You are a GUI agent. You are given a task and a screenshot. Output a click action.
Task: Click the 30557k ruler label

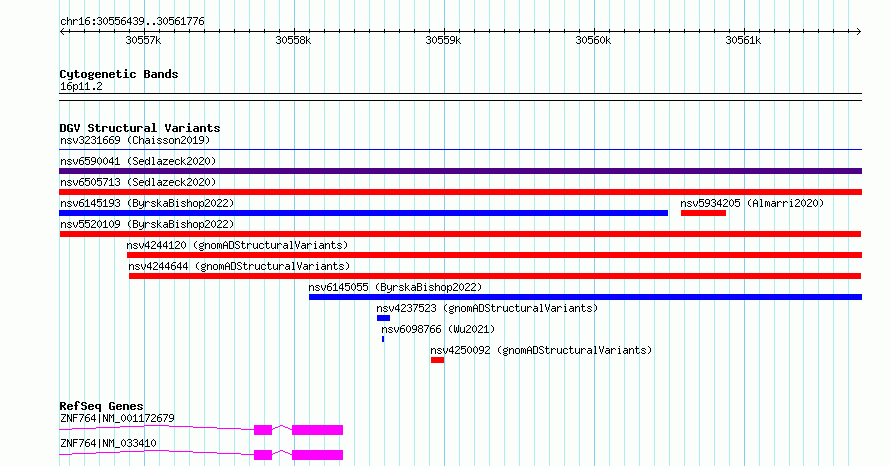pos(143,40)
